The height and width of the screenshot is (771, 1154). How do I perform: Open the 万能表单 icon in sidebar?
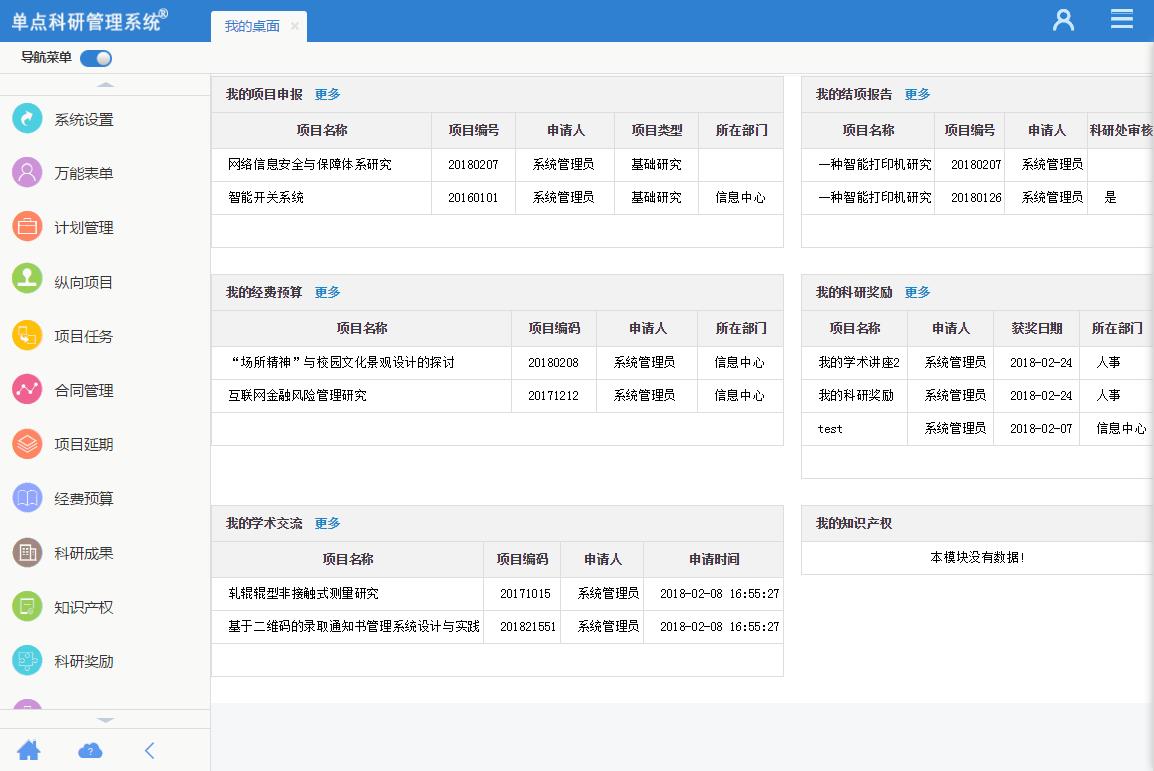(27, 173)
